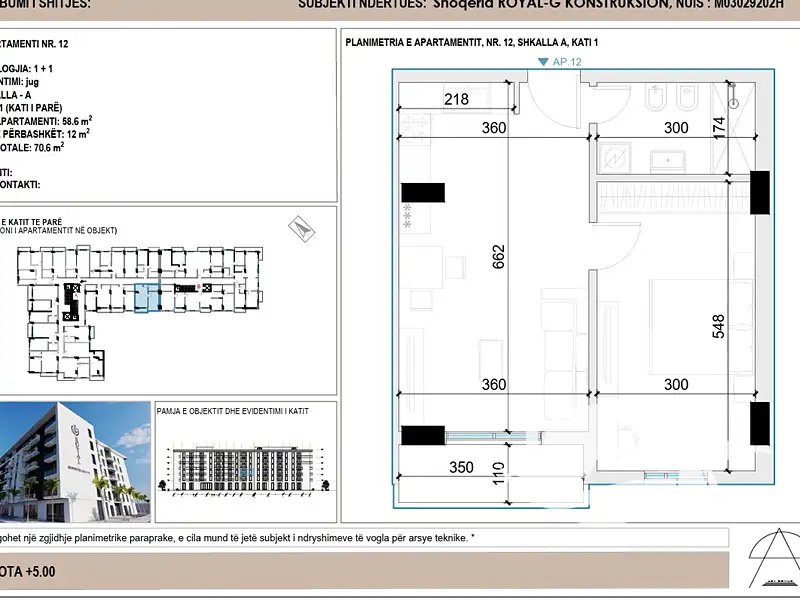Click the PËRBASHKËT: 12 m² line
The height and width of the screenshot is (600, 800).
tap(45, 134)
